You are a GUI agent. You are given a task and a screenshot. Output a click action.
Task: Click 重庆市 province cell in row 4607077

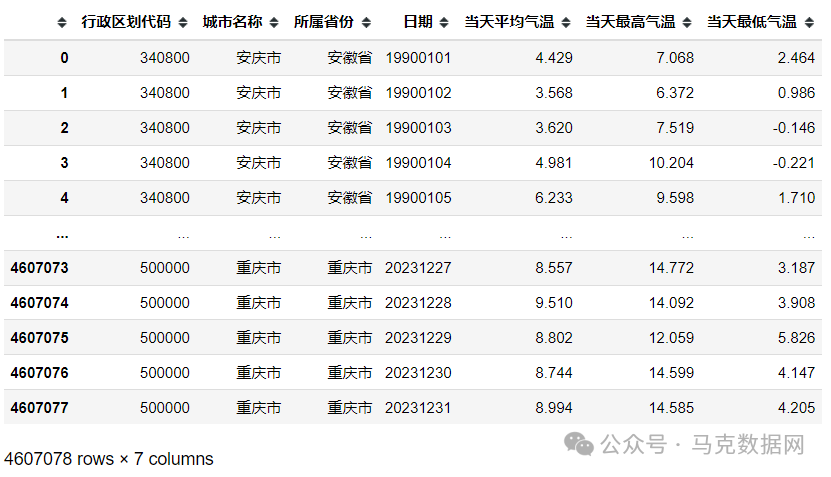point(350,408)
